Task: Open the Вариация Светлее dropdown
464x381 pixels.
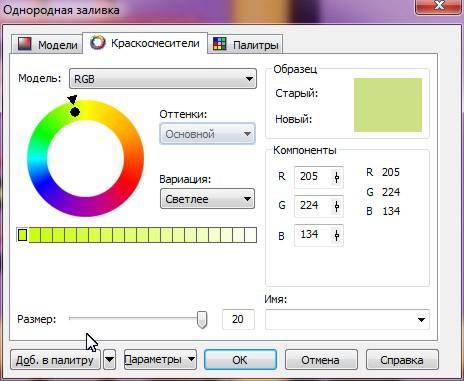Action: [x=207, y=199]
